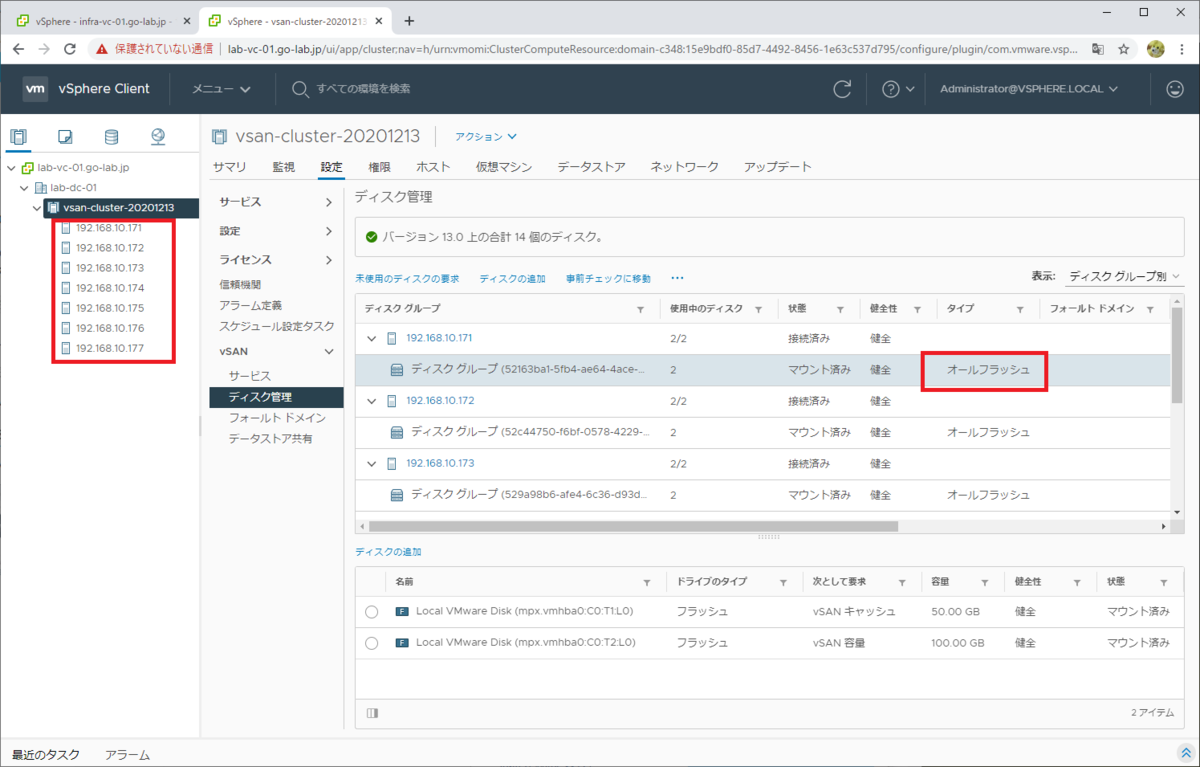Open Networking inventory view icon

tap(158, 137)
